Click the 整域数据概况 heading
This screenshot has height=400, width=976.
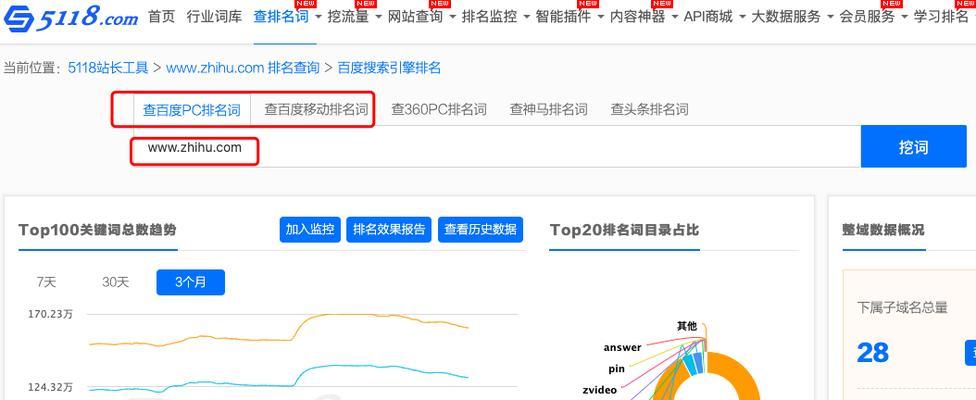[883, 230]
